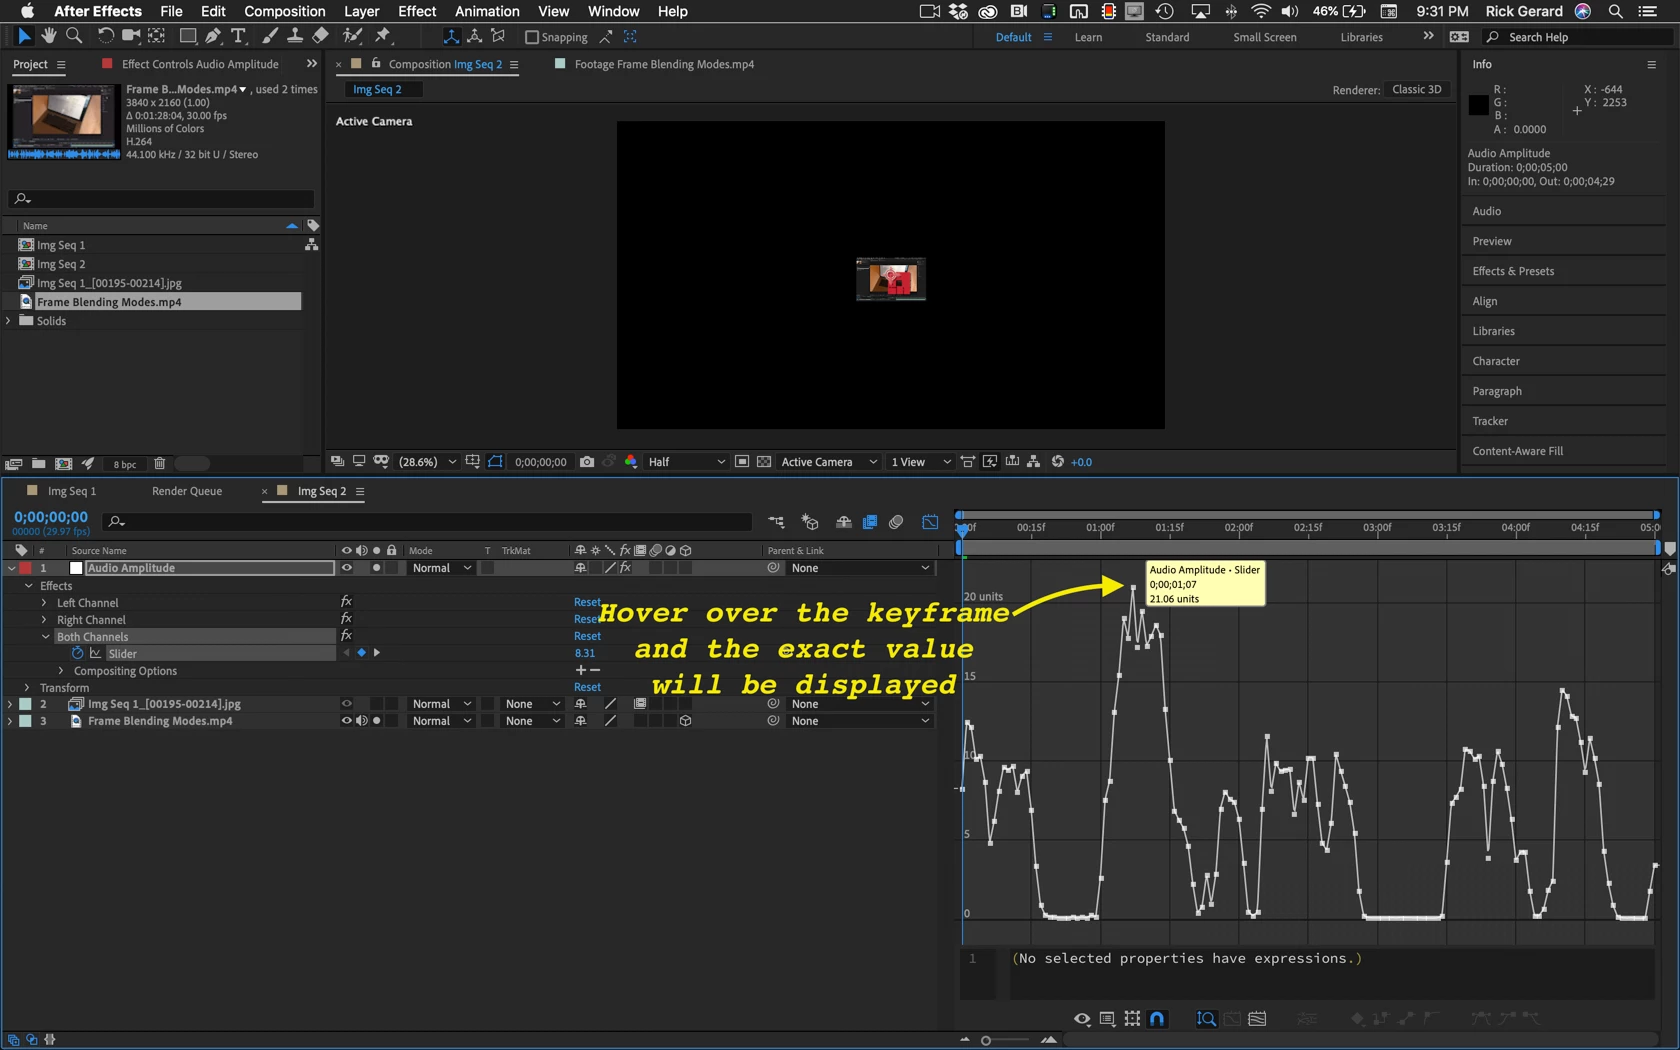Collapse the Both Channels effect

46,637
